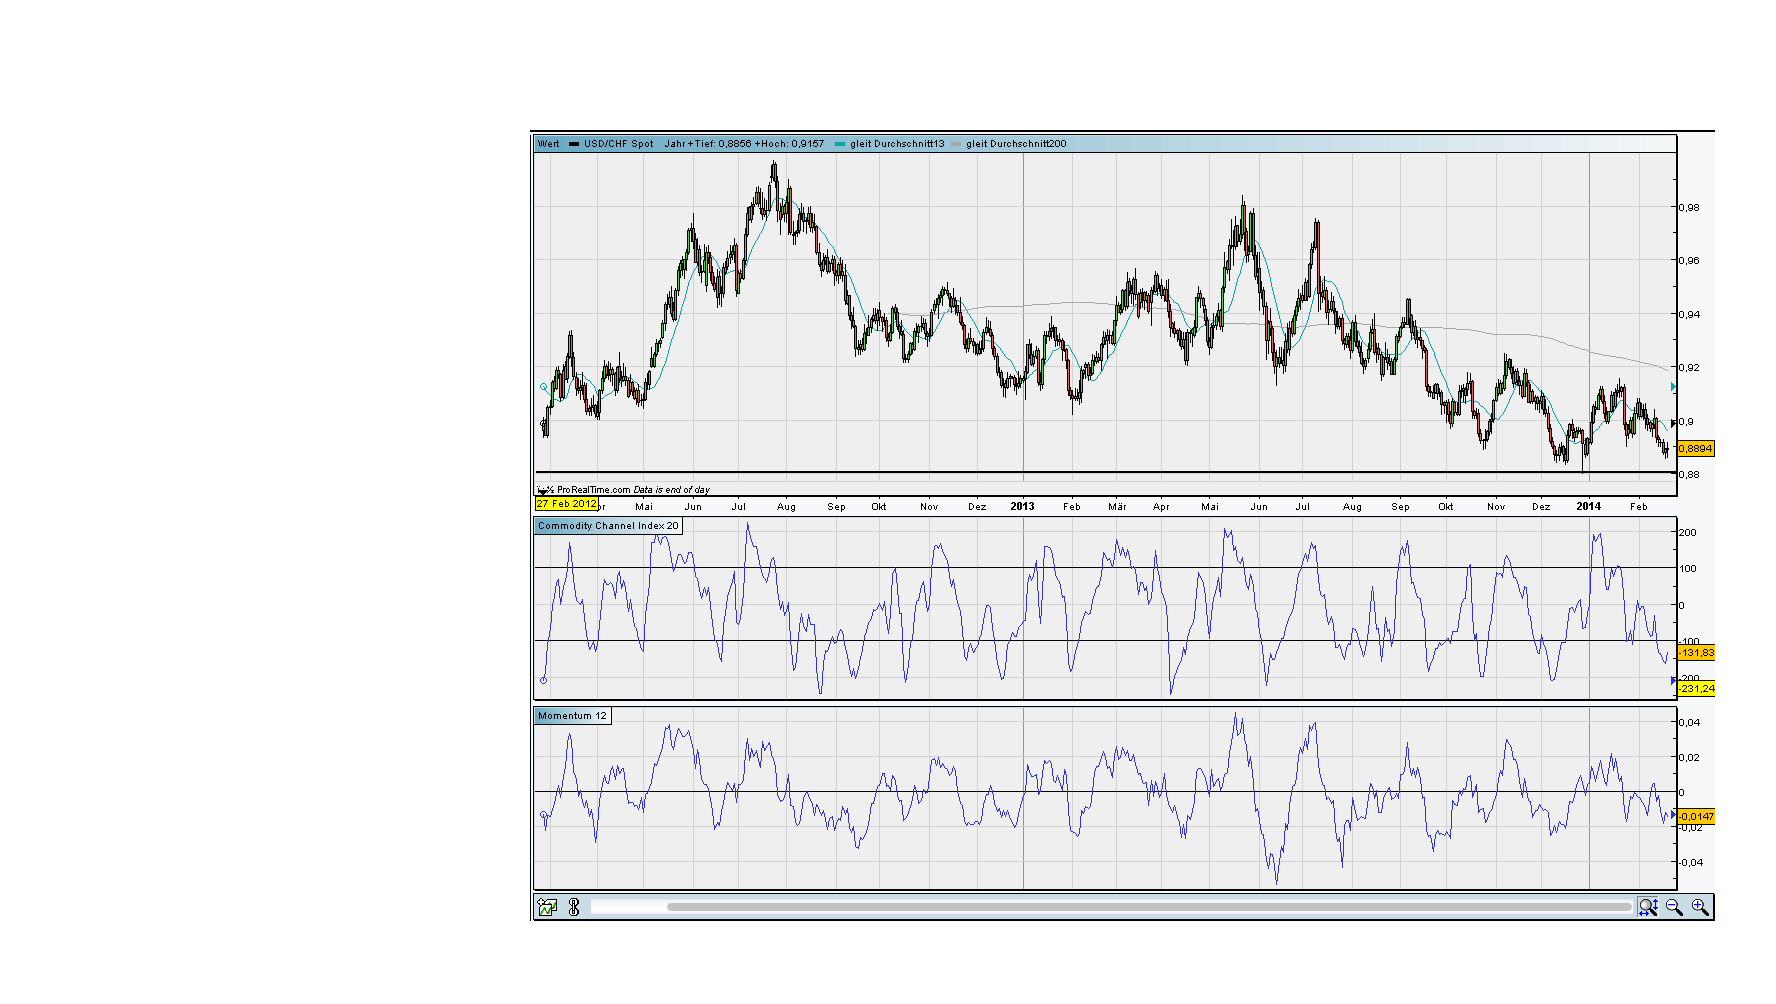Click the "0,92" price axis label
The height and width of the screenshot is (1004, 1776).
[1689, 368]
